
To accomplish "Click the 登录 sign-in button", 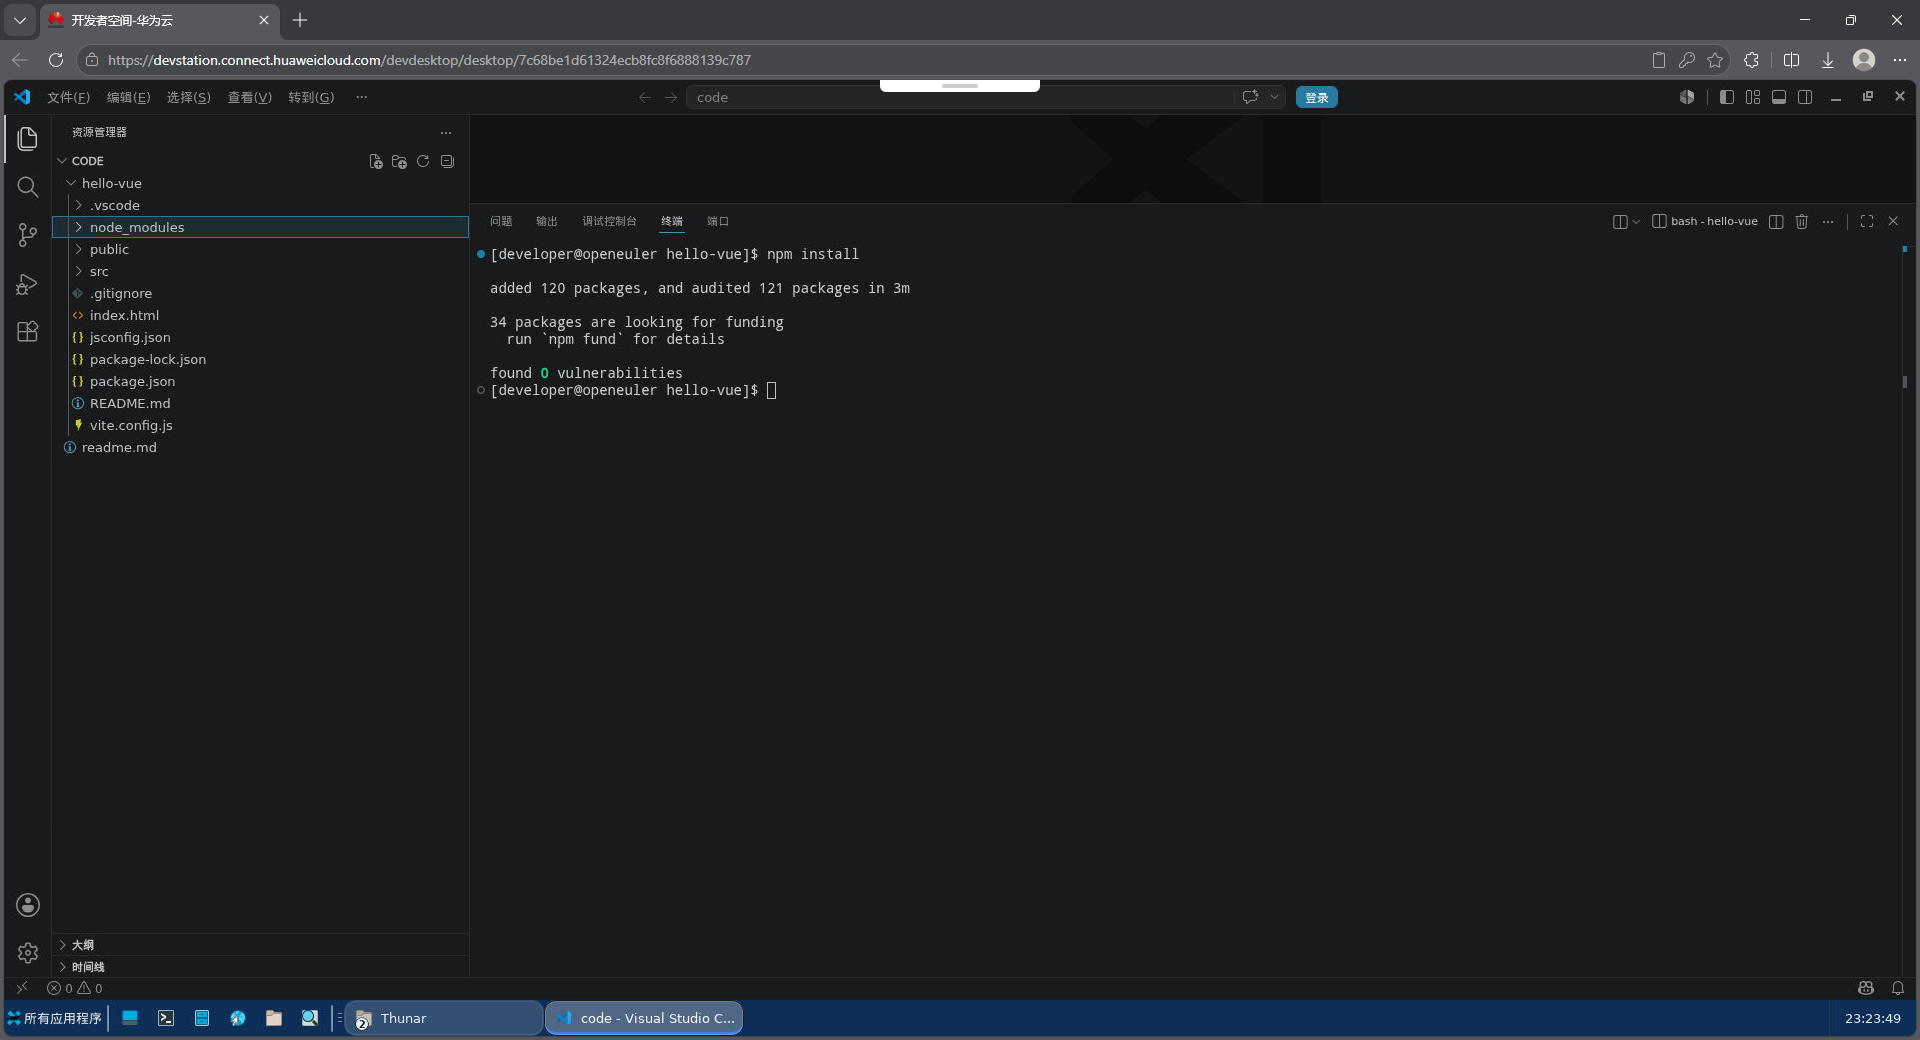I will [x=1316, y=97].
